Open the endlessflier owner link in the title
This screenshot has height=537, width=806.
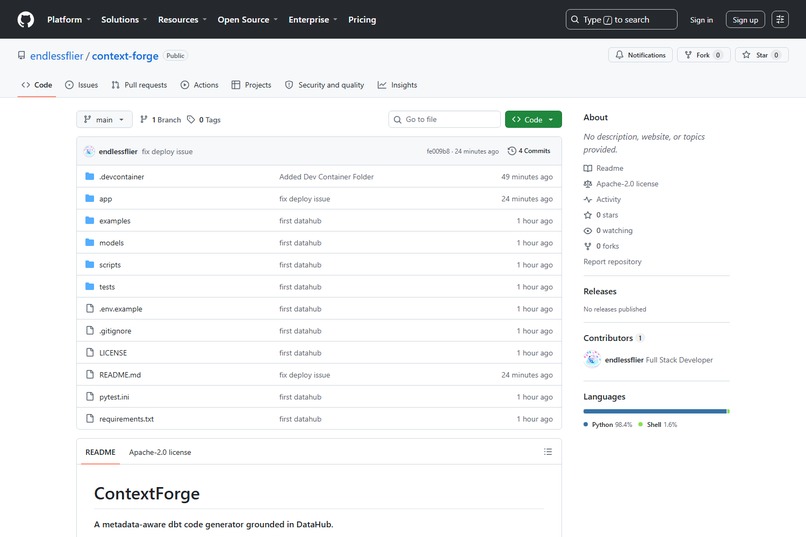tap(57, 55)
